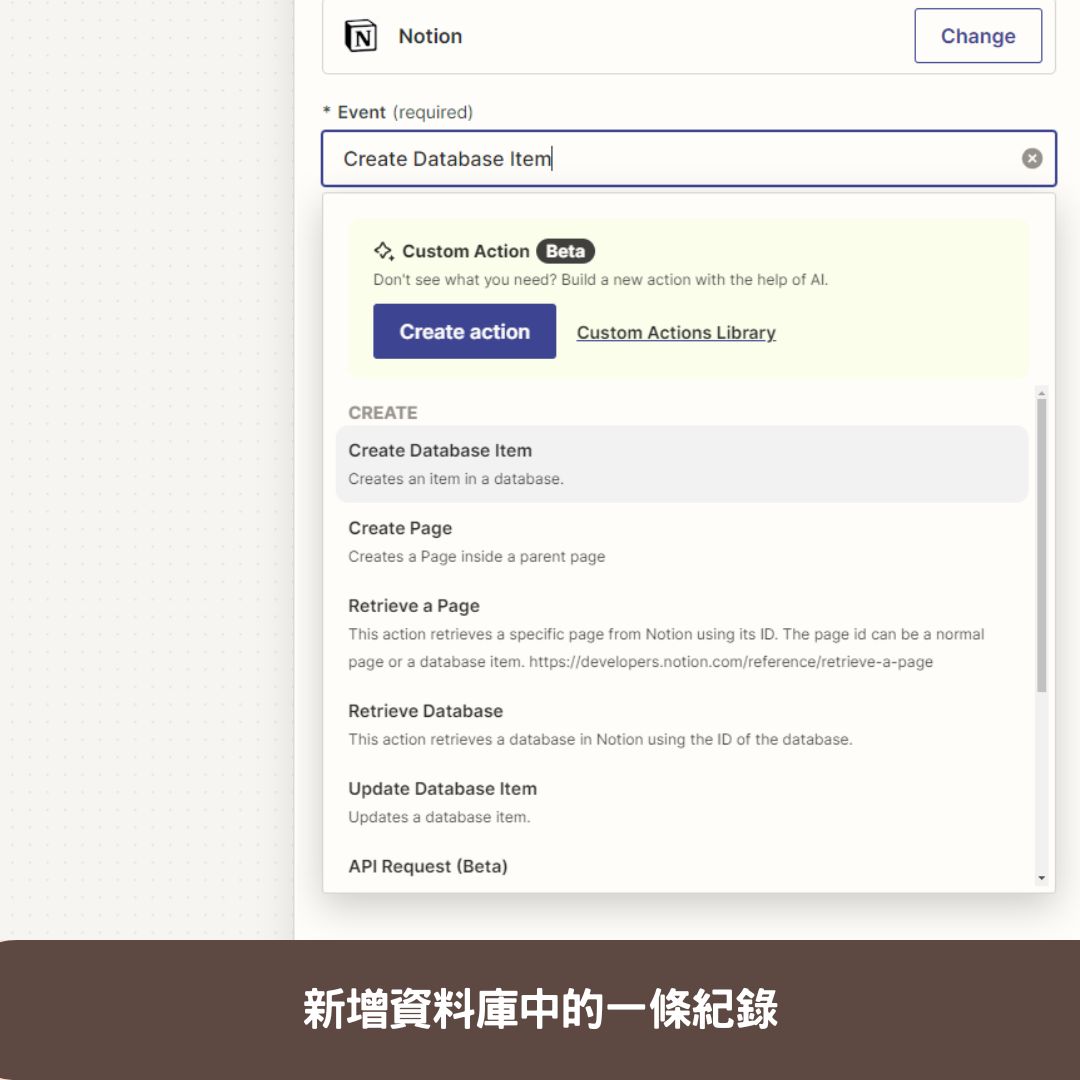Click the Notion app name label
This screenshot has width=1080, height=1080.
(x=430, y=35)
